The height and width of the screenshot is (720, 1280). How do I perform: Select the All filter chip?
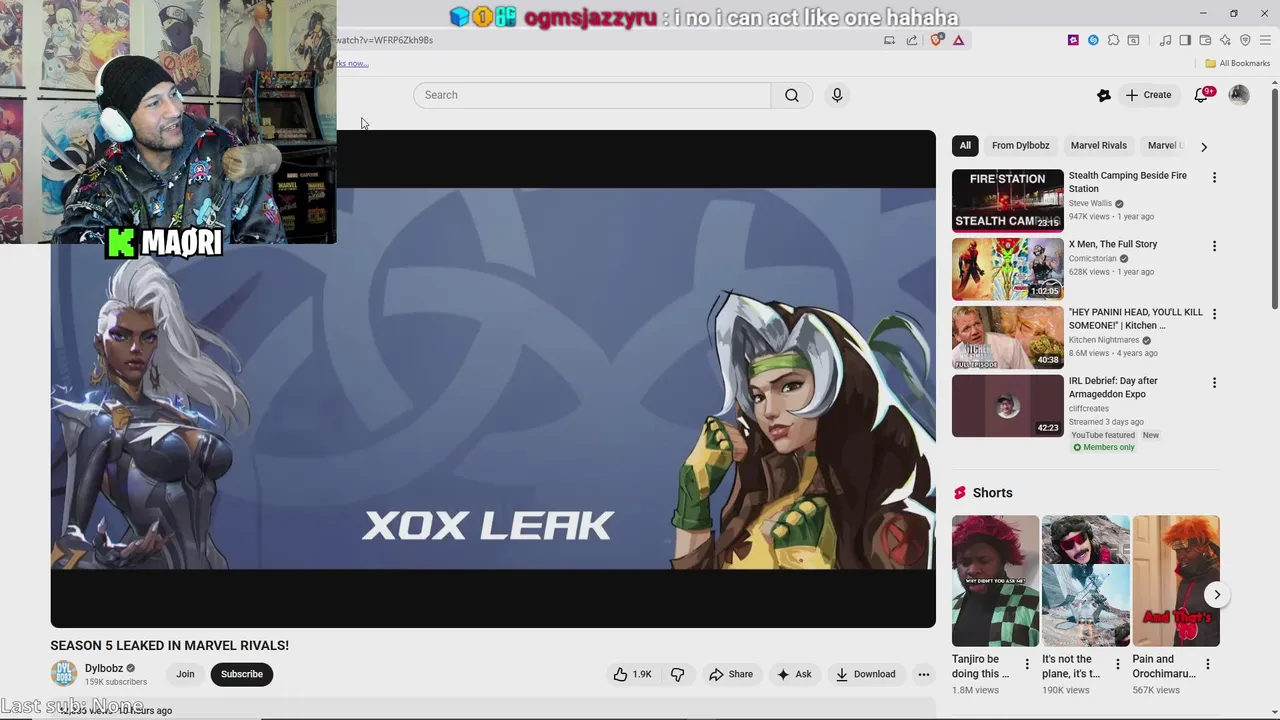[965, 146]
